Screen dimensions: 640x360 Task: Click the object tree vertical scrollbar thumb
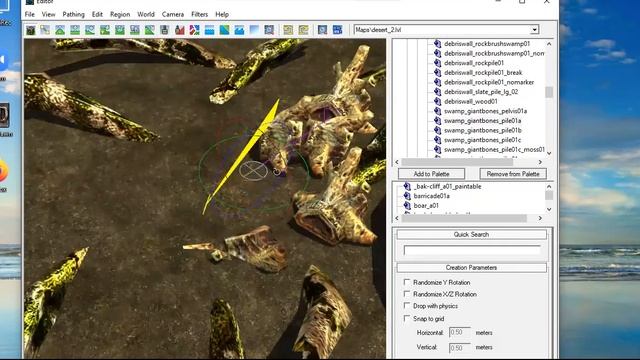tap(549, 92)
